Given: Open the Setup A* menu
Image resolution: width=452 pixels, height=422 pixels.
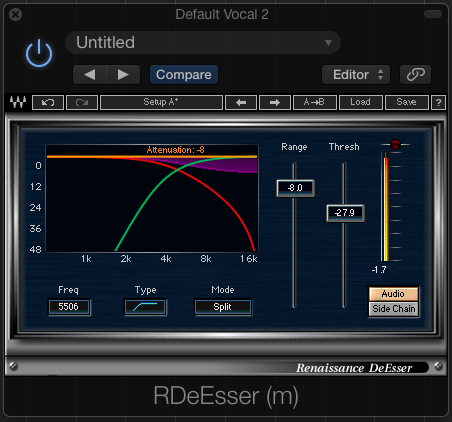Looking at the screenshot, I should (x=161, y=102).
